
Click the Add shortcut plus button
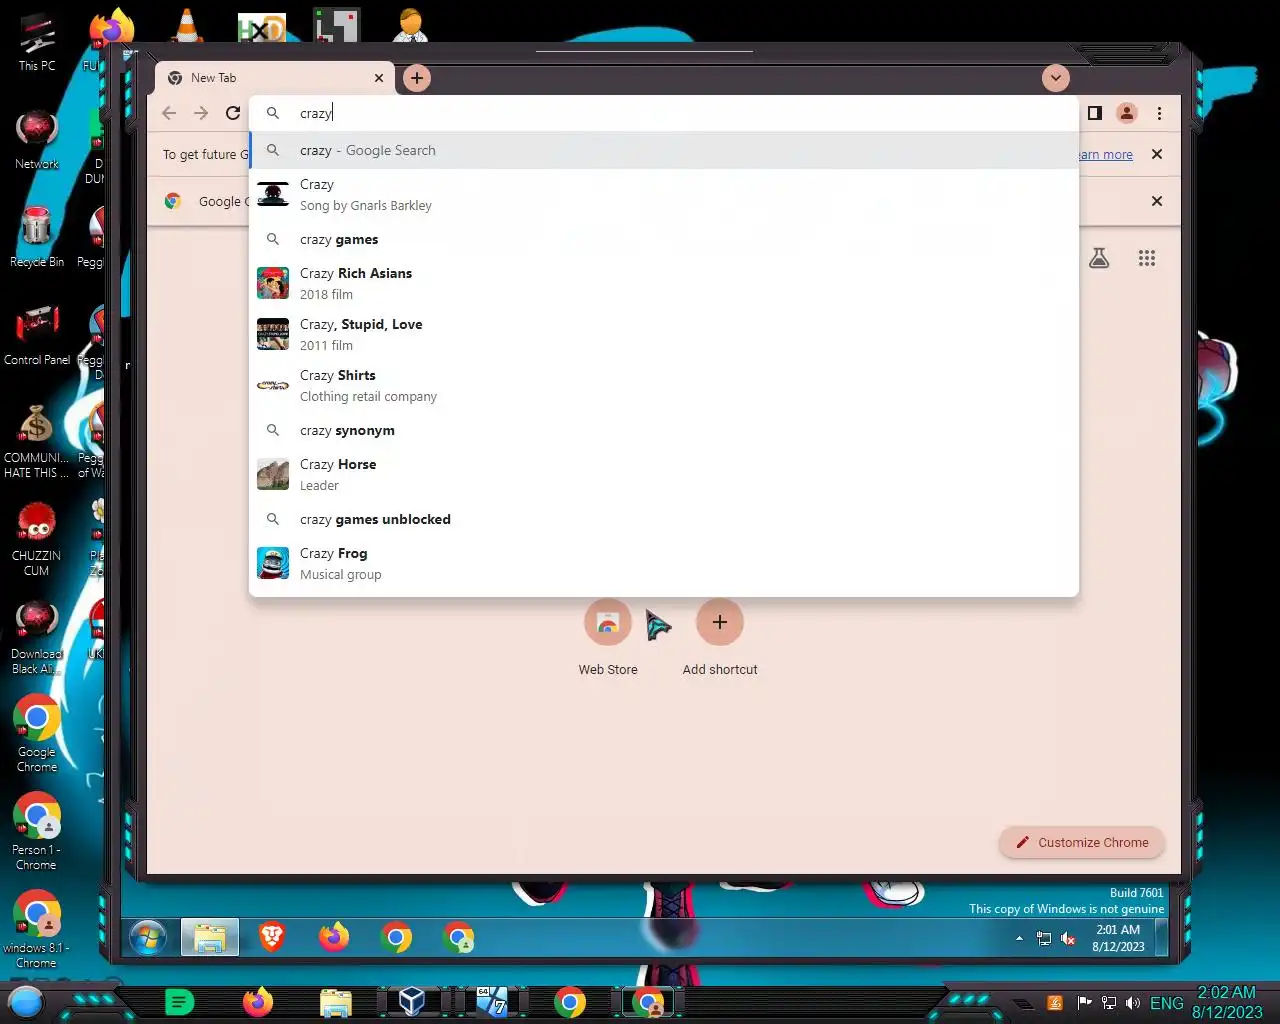[x=720, y=622]
